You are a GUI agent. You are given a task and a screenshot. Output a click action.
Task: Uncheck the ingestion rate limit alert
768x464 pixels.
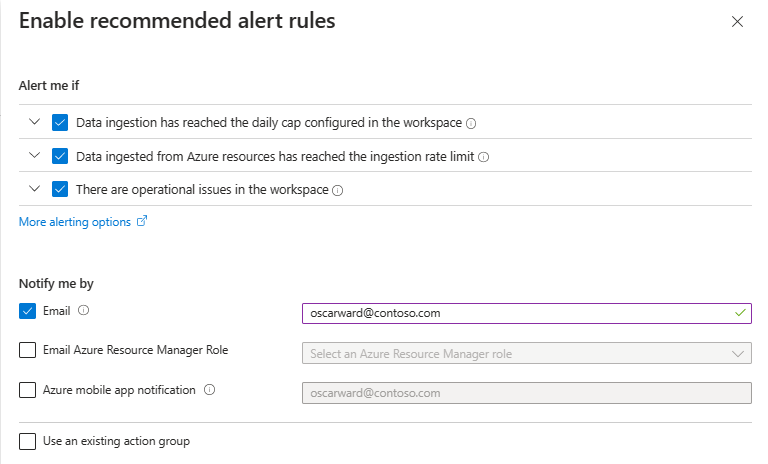tap(60, 156)
